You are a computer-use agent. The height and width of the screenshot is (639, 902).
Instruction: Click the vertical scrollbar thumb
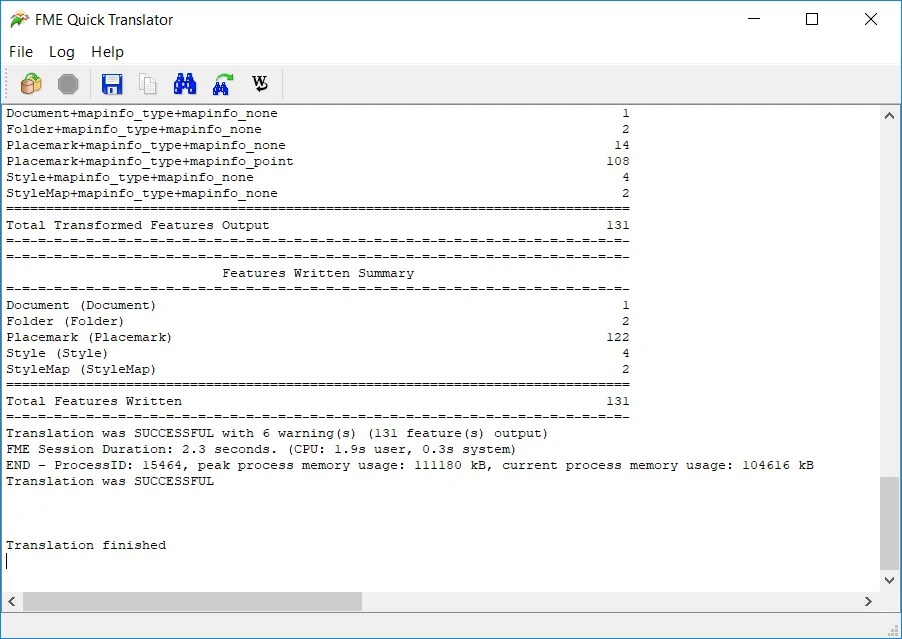pyautogui.click(x=889, y=523)
